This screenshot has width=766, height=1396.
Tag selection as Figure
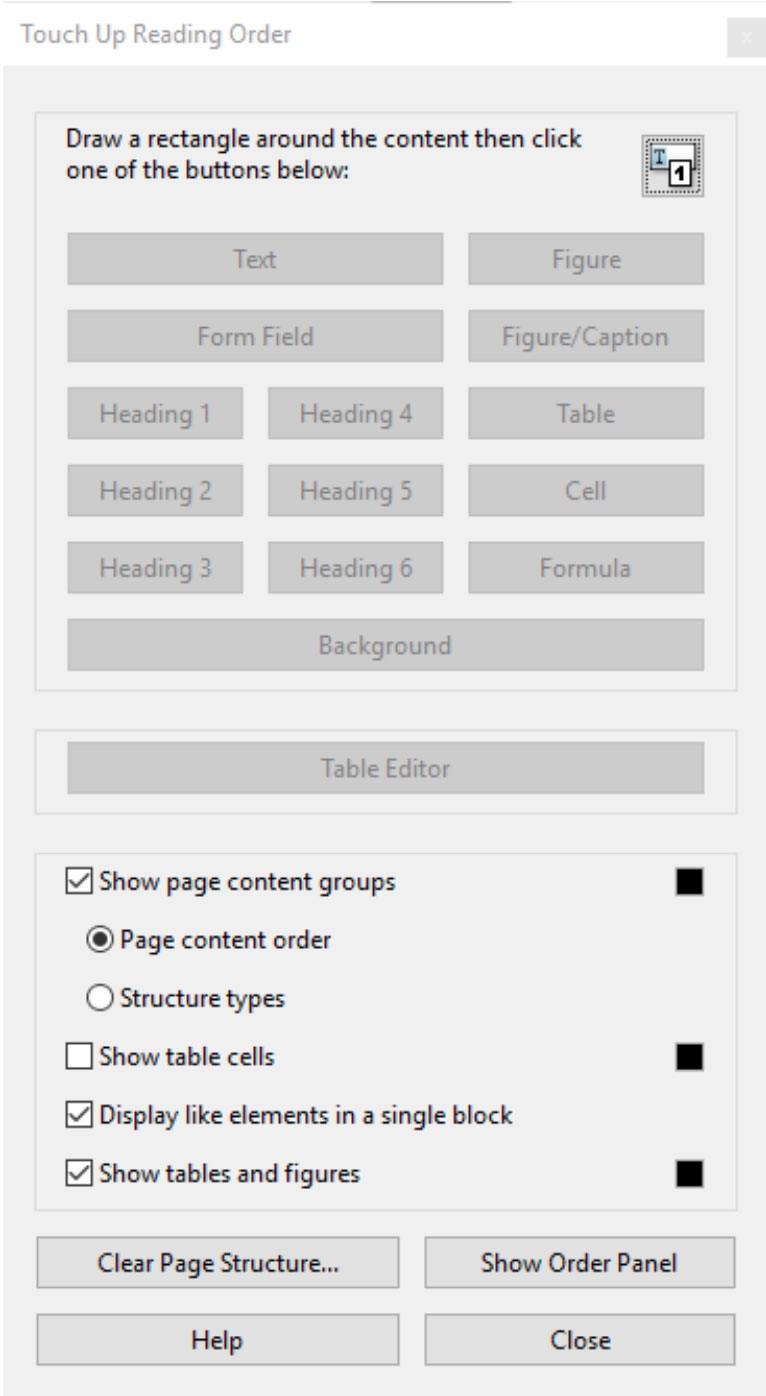point(586,259)
